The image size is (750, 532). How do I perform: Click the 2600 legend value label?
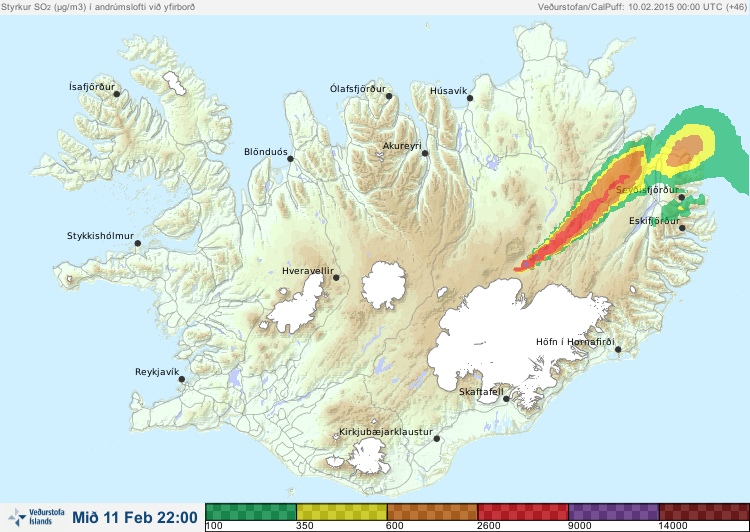[x=488, y=526]
